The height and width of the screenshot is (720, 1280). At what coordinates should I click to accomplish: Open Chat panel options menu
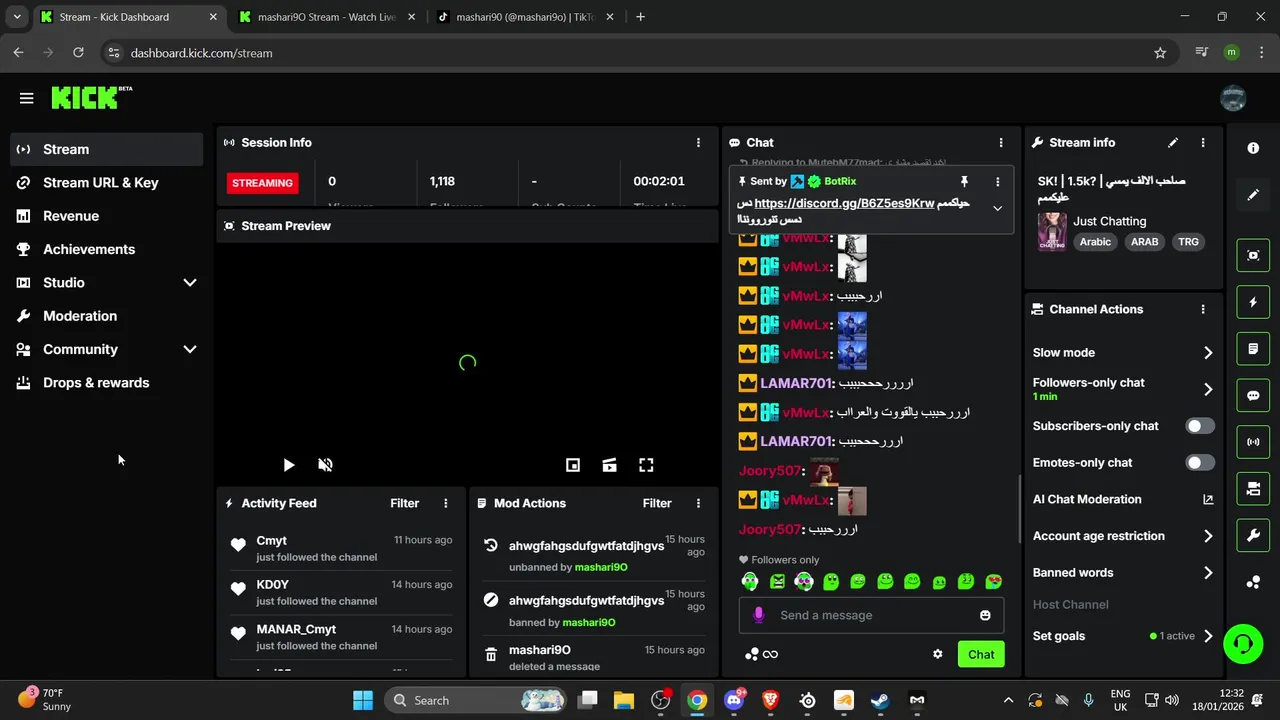(1001, 143)
